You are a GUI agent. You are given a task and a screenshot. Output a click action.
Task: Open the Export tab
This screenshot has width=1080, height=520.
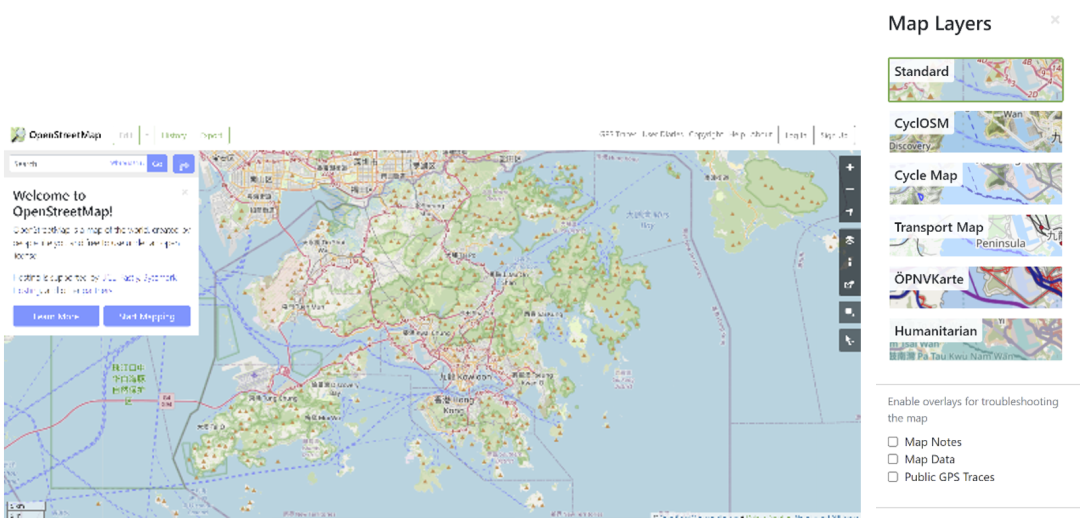coord(211,135)
